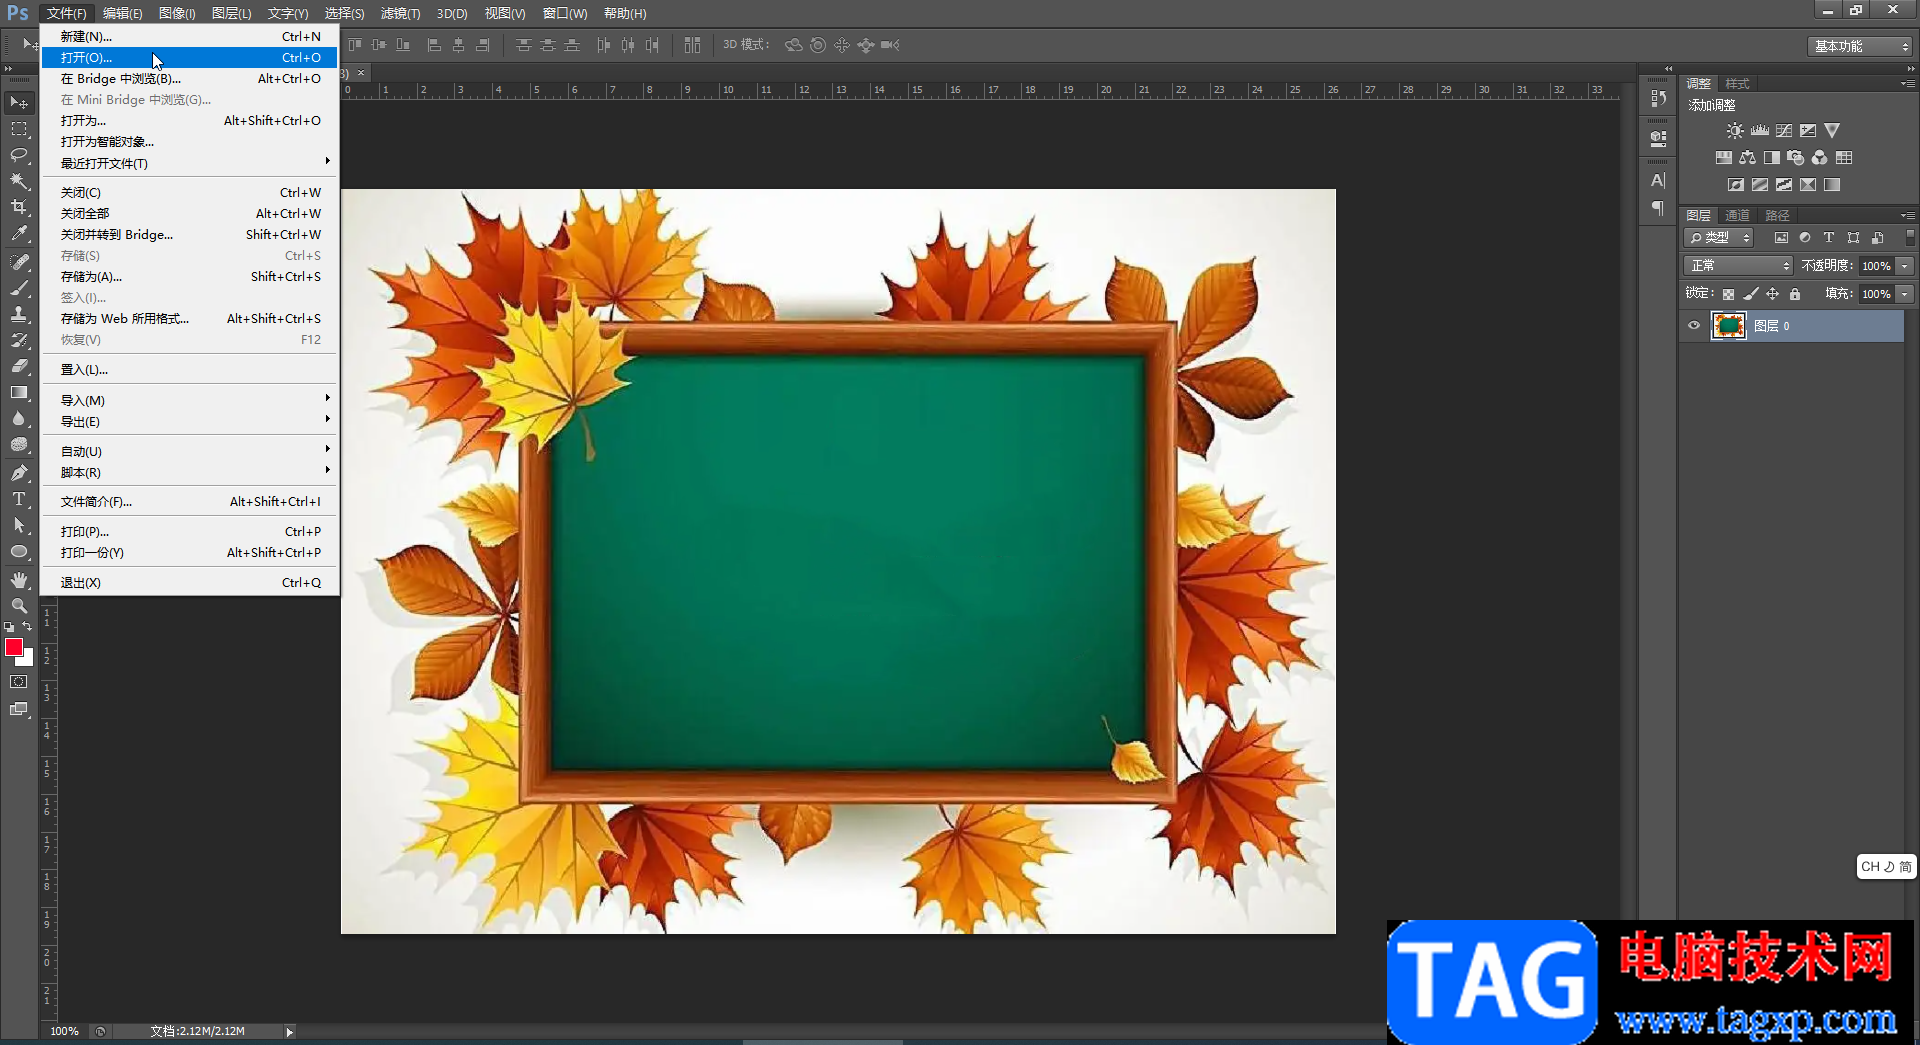Image resolution: width=1920 pixels, height=1045 pixels.
Task: Choose 存储为(A)... menu entry
Action: (190, 276)
